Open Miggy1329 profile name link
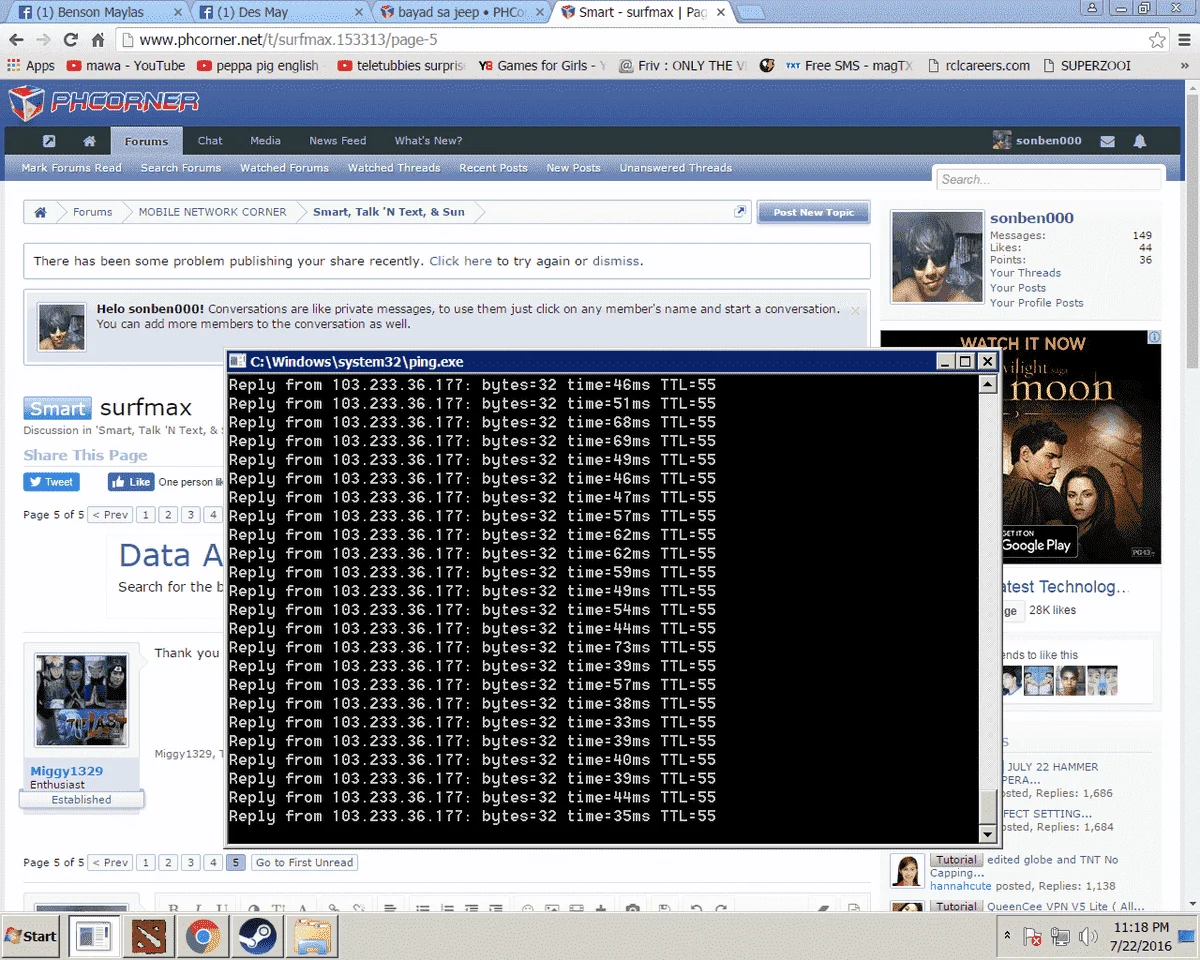The image size is (1200, 960). pyautogui.click(x=66, y=771)
